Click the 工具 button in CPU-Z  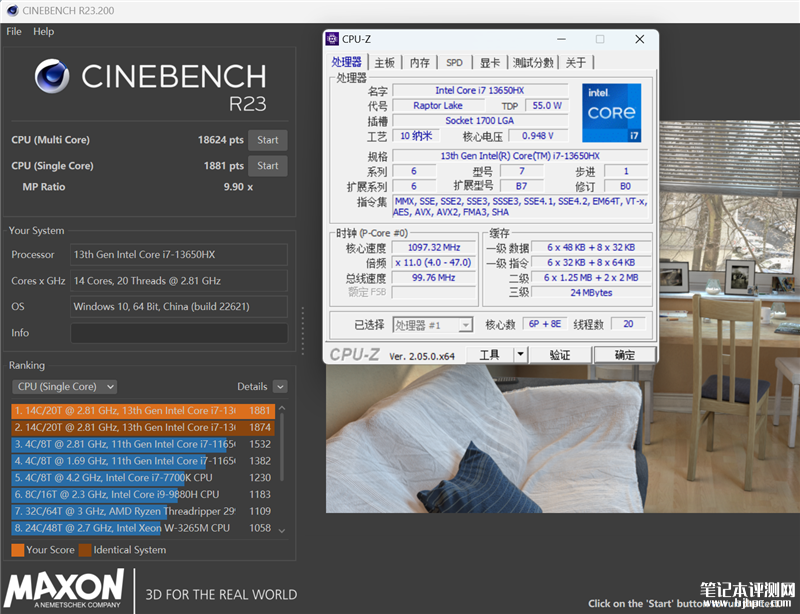pyautogui.click(x=489, y=355)
